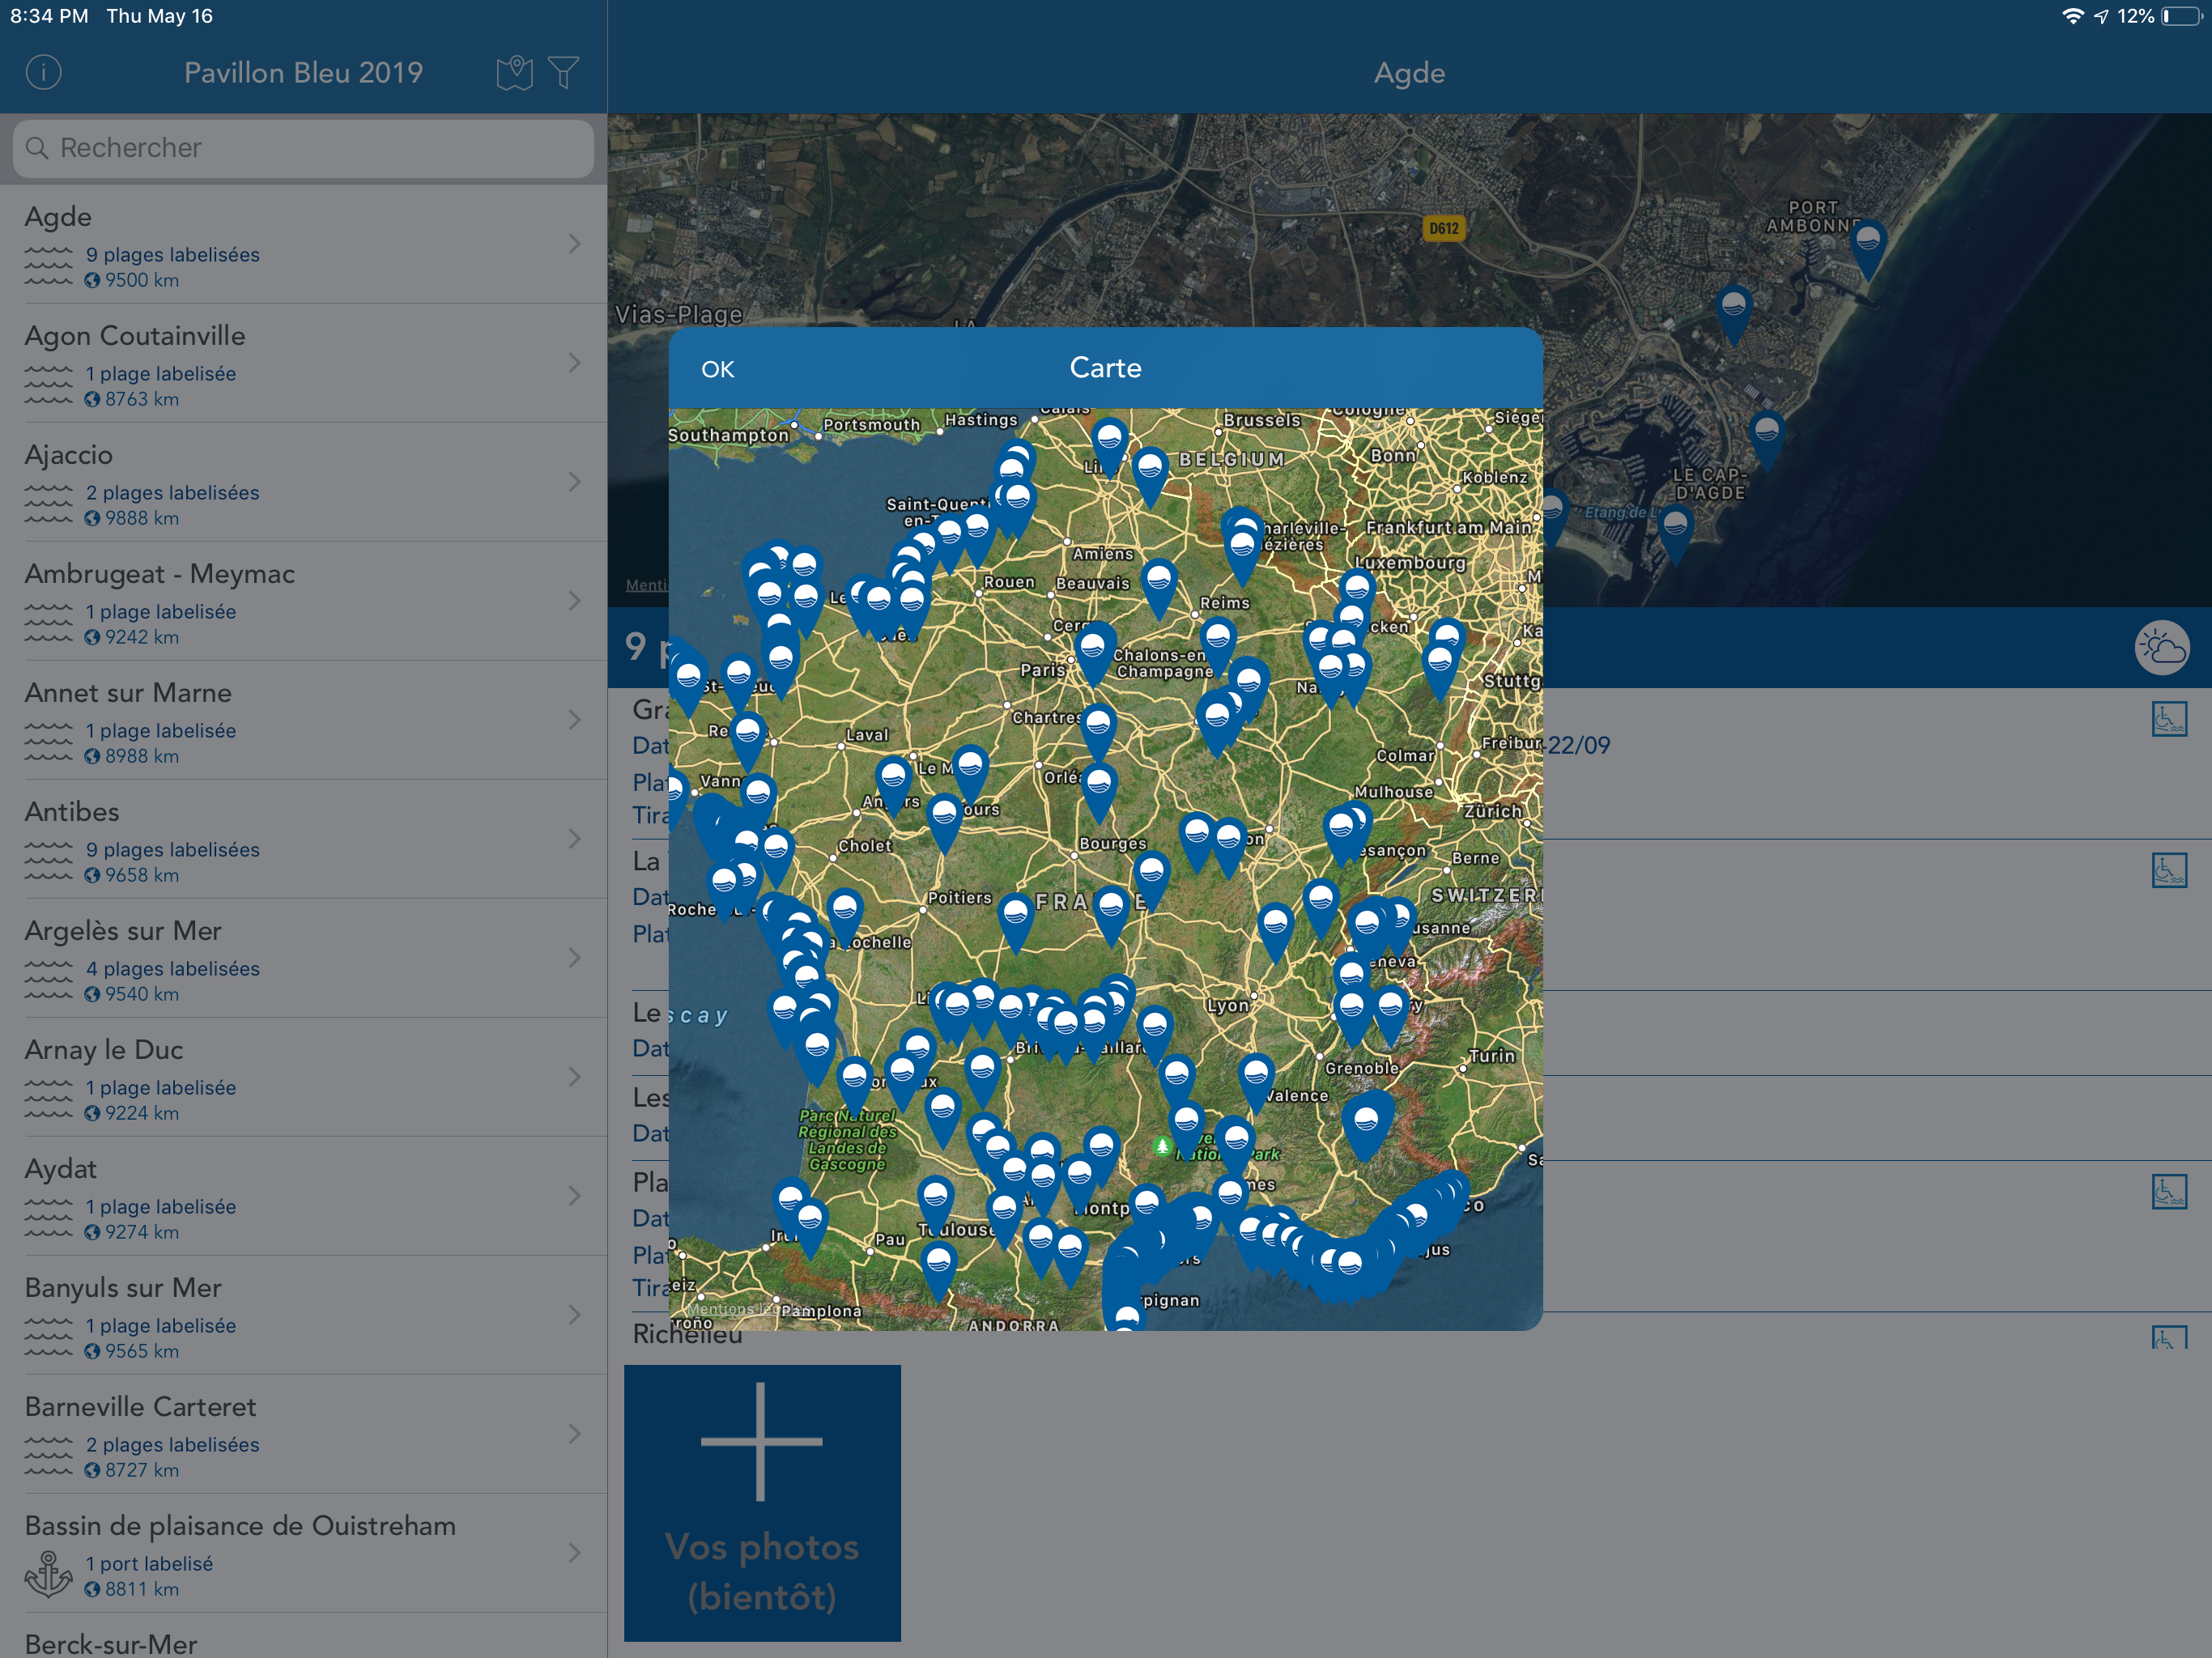
Task: Focus the Rechercher search field
Action: [x=303, y=148]
